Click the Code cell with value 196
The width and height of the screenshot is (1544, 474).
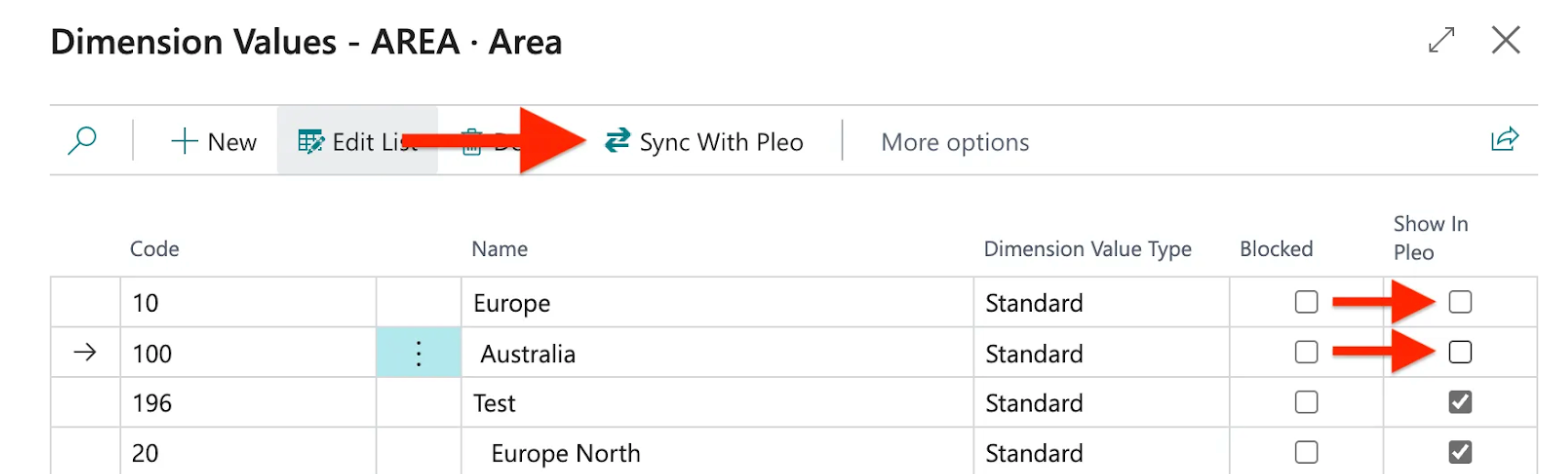tap(248, 403)
